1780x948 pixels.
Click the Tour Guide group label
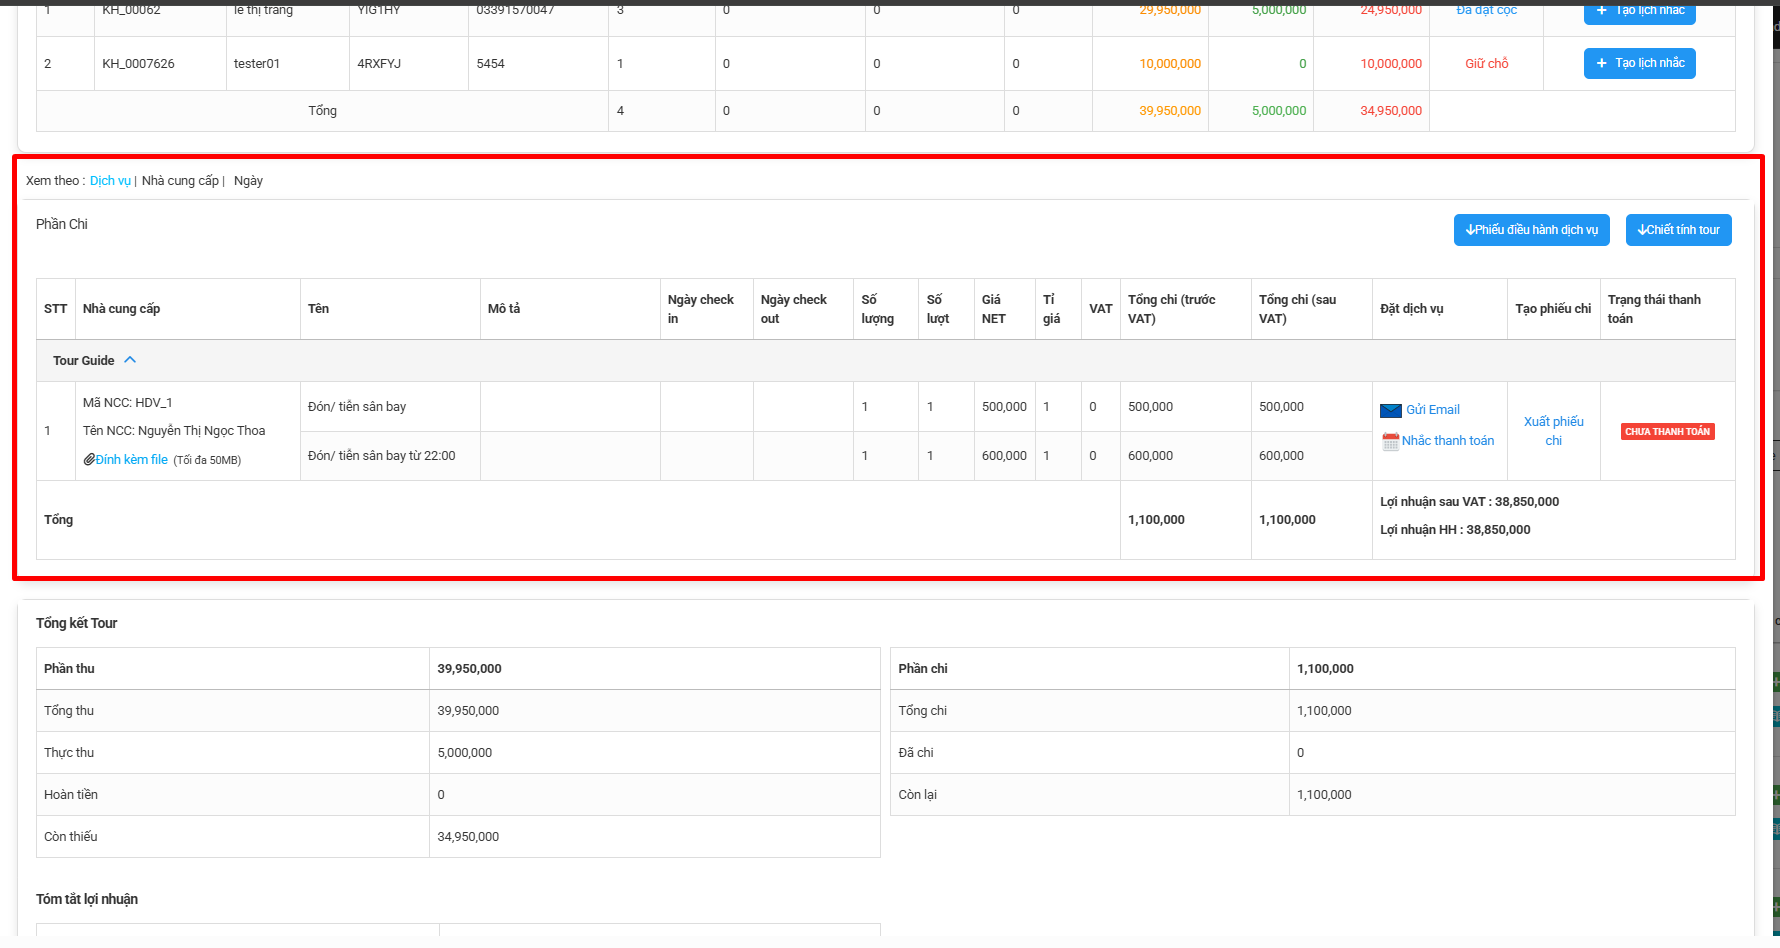pos(84,361)
